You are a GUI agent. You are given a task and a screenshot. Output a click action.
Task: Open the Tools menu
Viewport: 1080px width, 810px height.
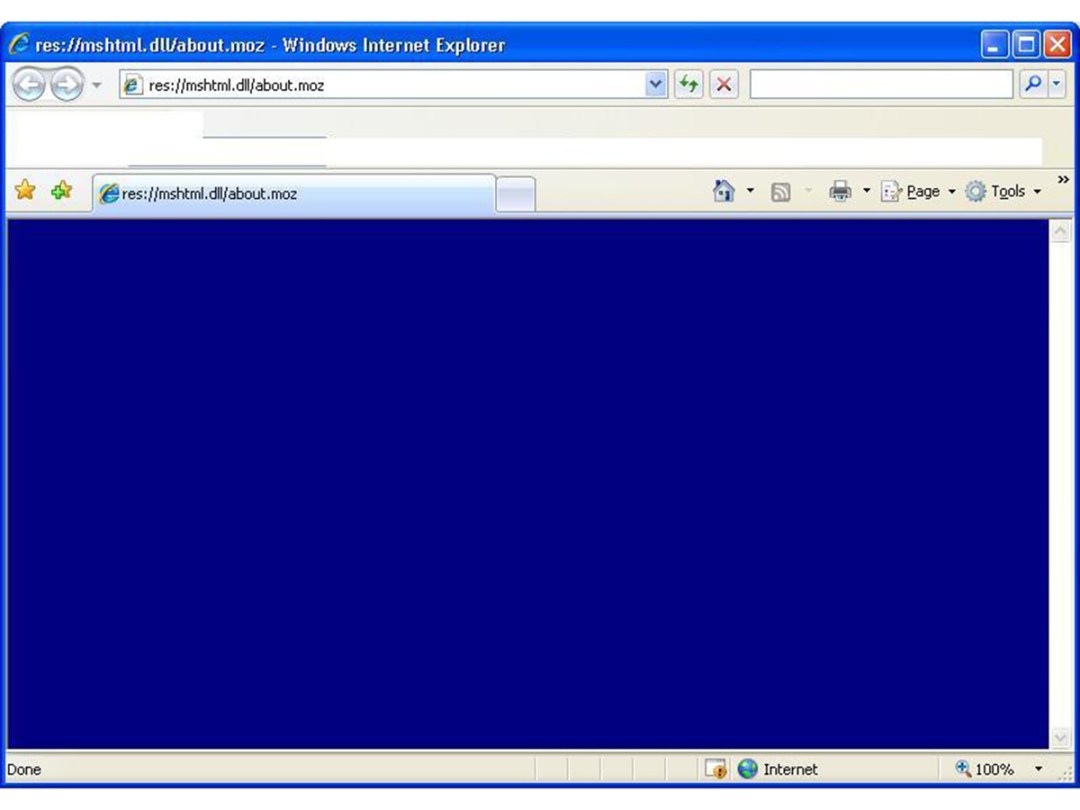tap(1003, 191)
